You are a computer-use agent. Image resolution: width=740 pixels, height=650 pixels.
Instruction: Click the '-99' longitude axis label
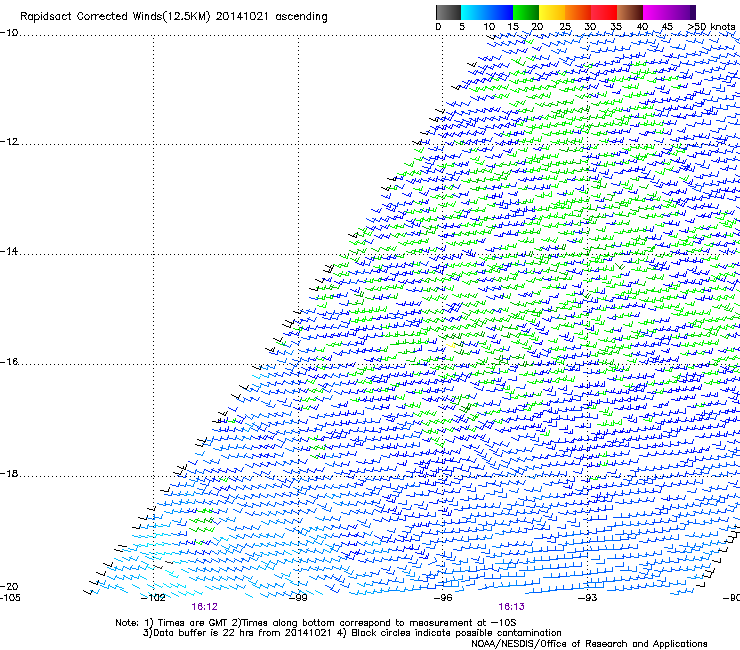[x=298, y=597]
